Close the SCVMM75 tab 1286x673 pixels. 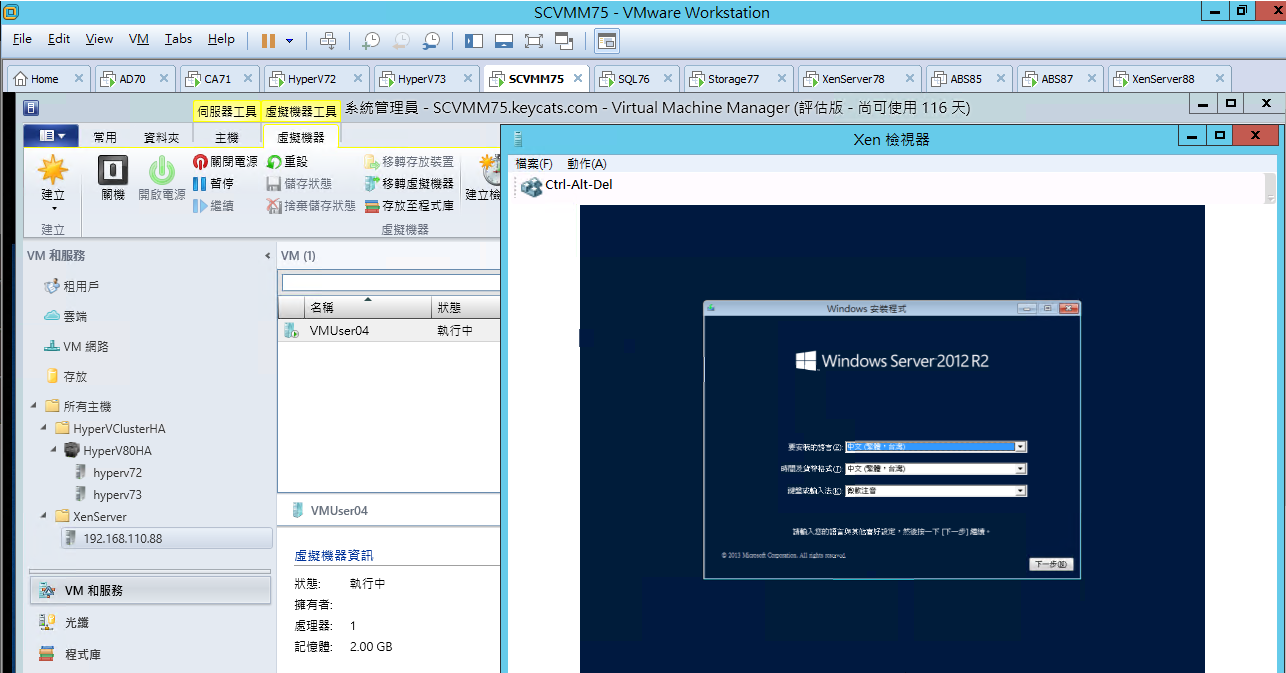579,79
